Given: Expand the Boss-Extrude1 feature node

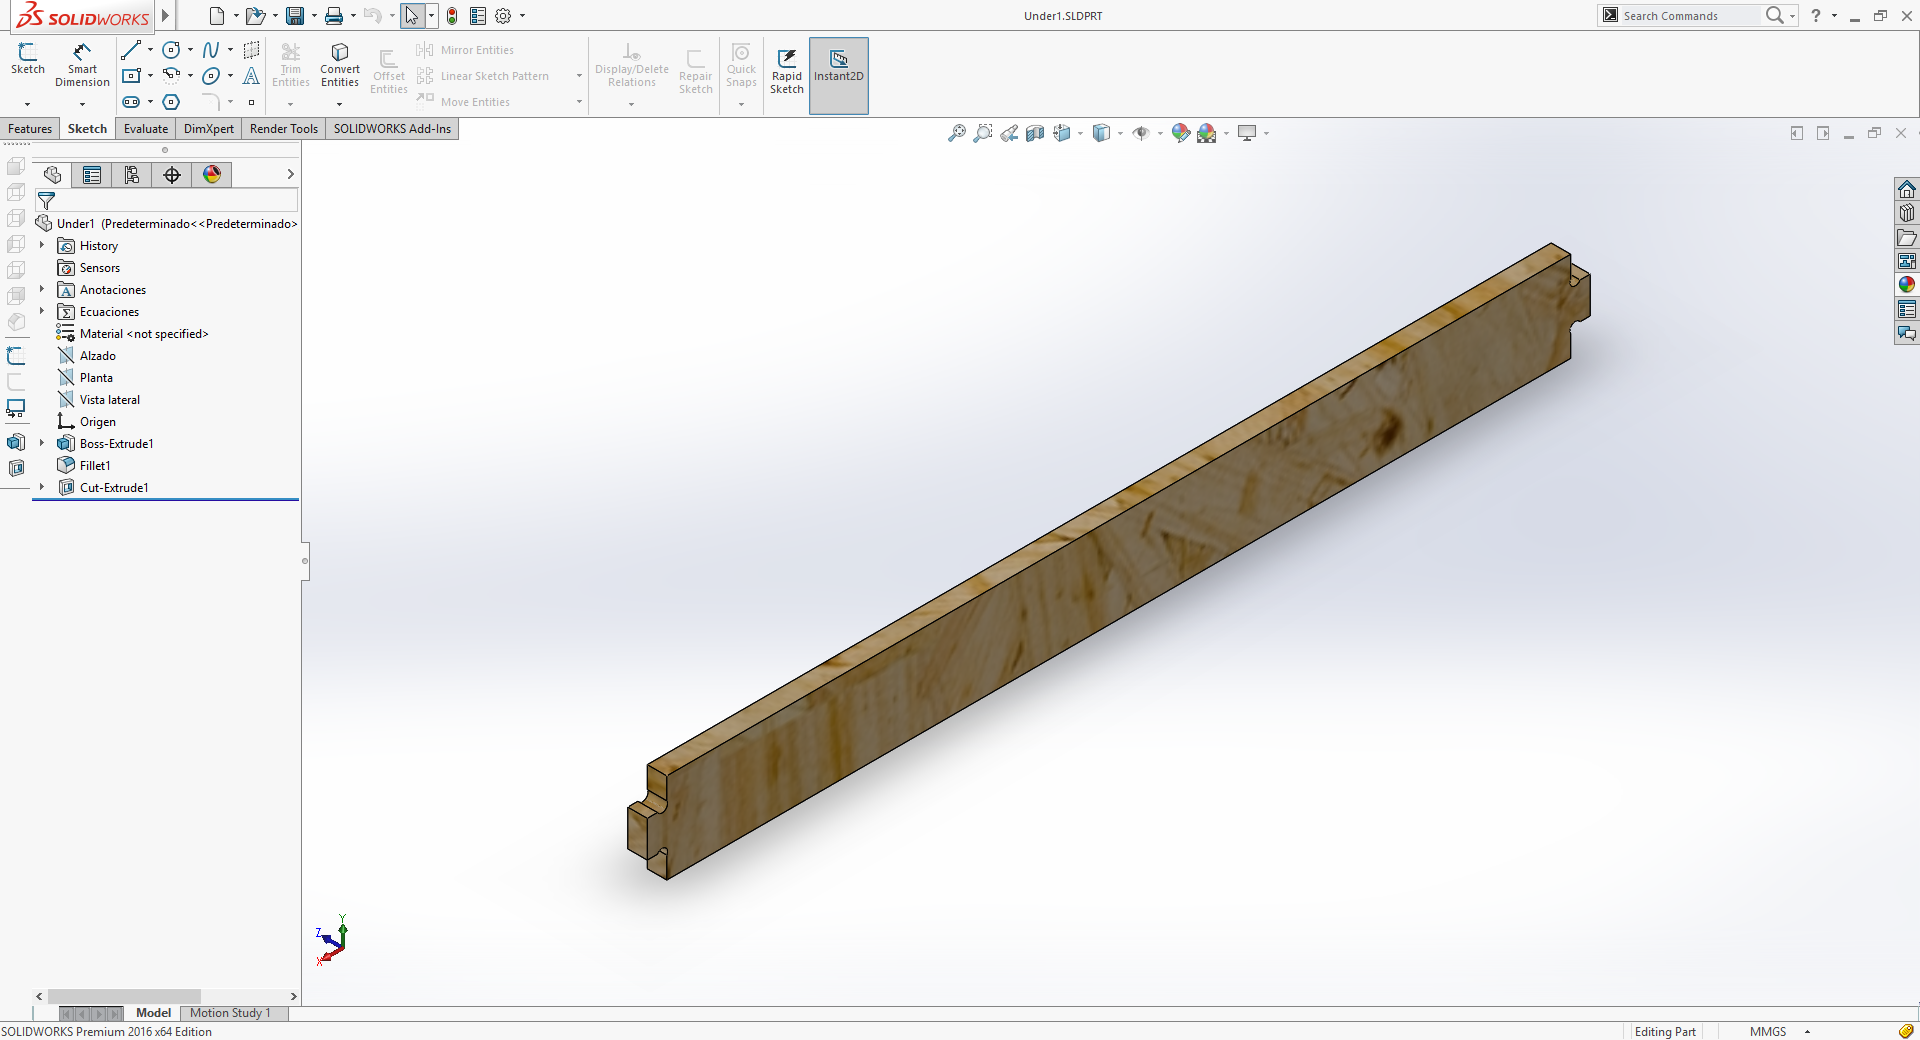Looking at the screenshot, I should pos(42,443).
